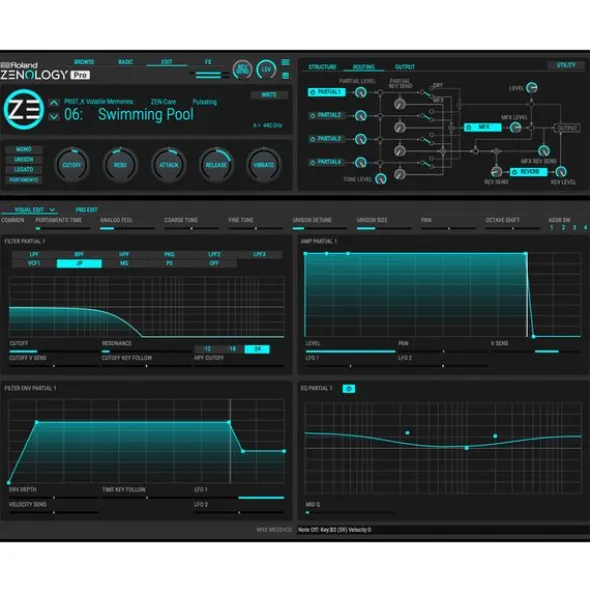Click the REV SEND knob left of REVERB
Image resolution: width=590 pixels, height=591 pixels.
[x=496, y=171]
